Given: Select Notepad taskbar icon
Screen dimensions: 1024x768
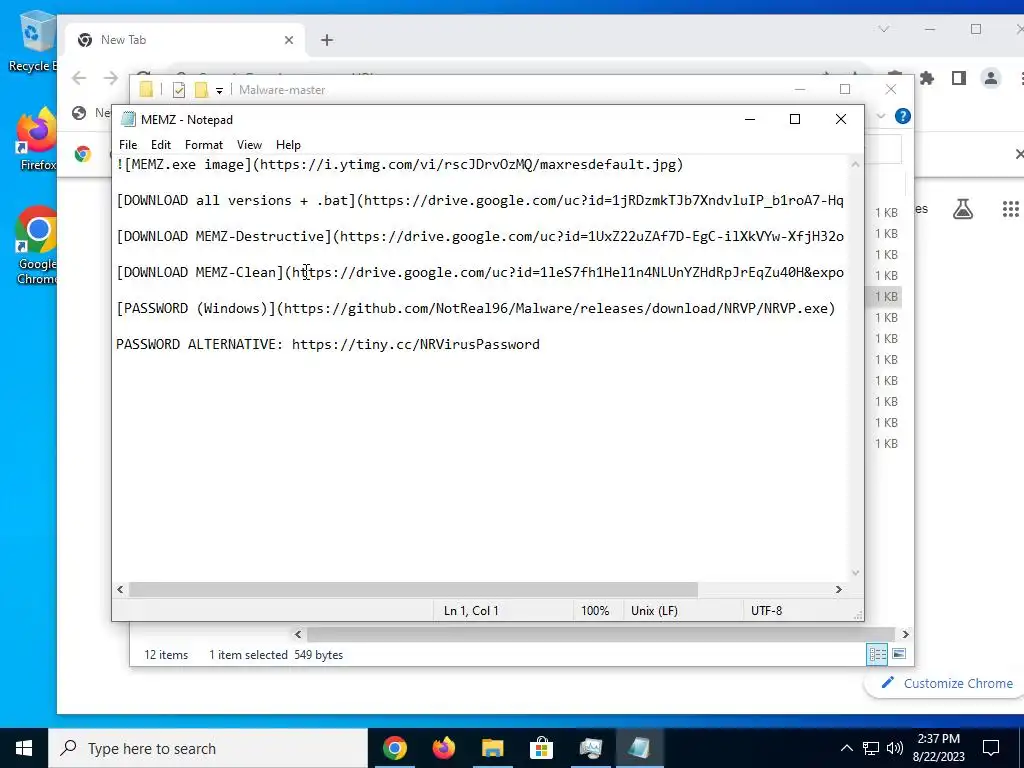Looking at the screenshot, I should [639, 748].
